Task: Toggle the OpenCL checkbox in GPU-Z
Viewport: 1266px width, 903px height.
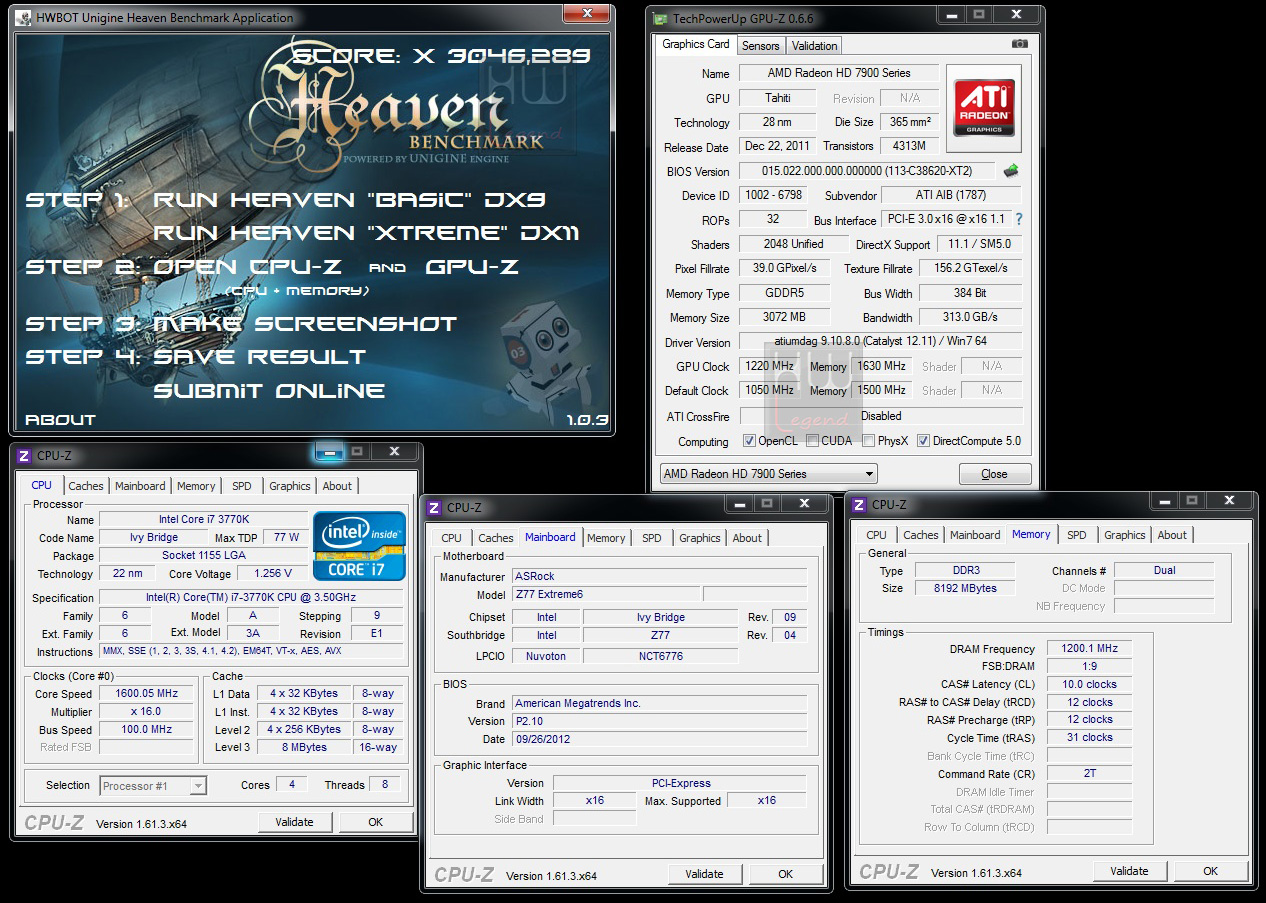Action: pos(750,441)
